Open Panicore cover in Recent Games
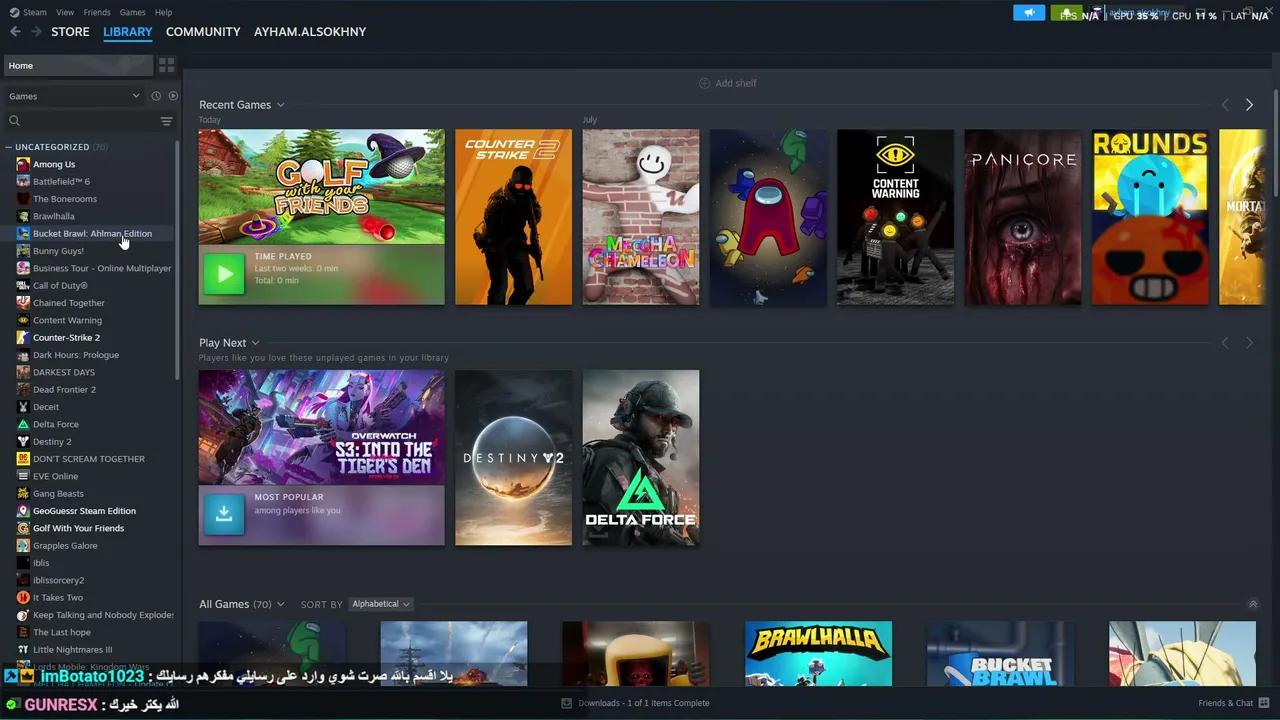Image resolution: width=1280 pixels, height=720 pixels. 1023,217
